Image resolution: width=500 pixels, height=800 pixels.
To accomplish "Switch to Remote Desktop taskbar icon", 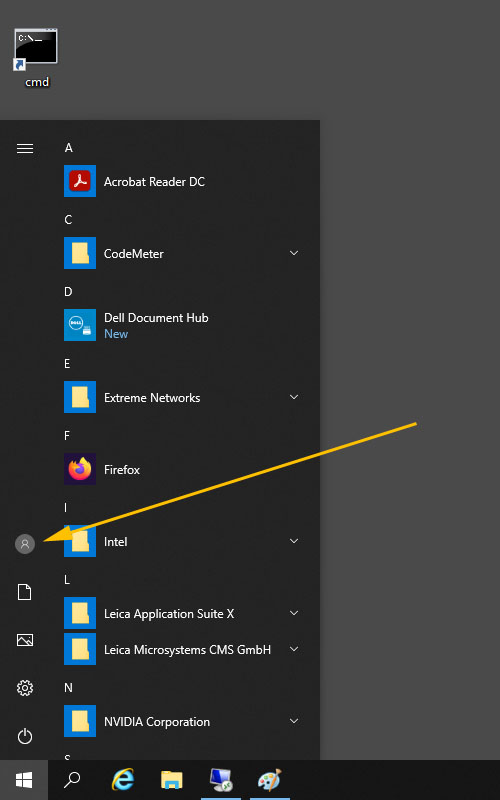I will [x=221, y=780].
